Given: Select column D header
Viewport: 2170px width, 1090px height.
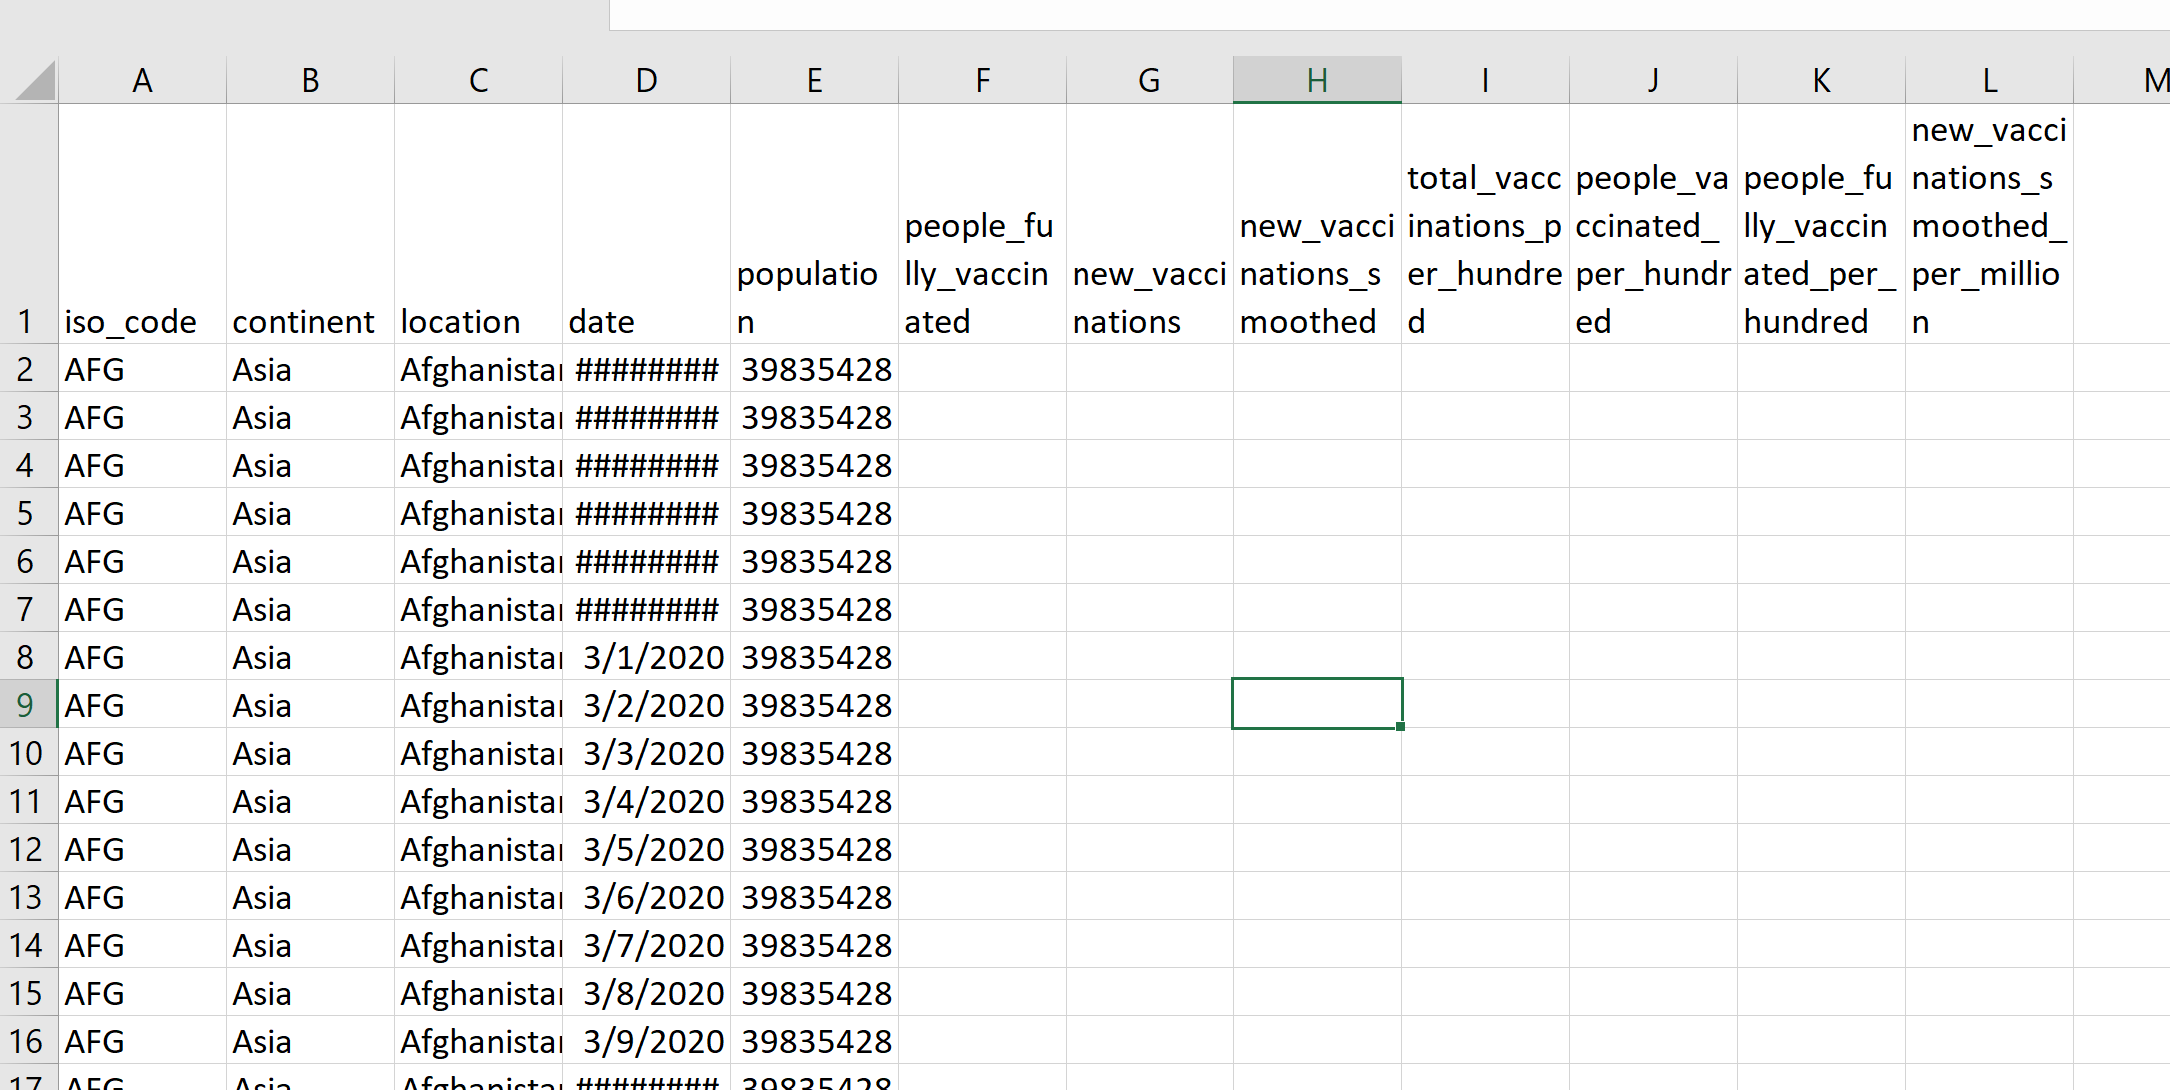Looking at the screenshot, I should coord(646,80).
